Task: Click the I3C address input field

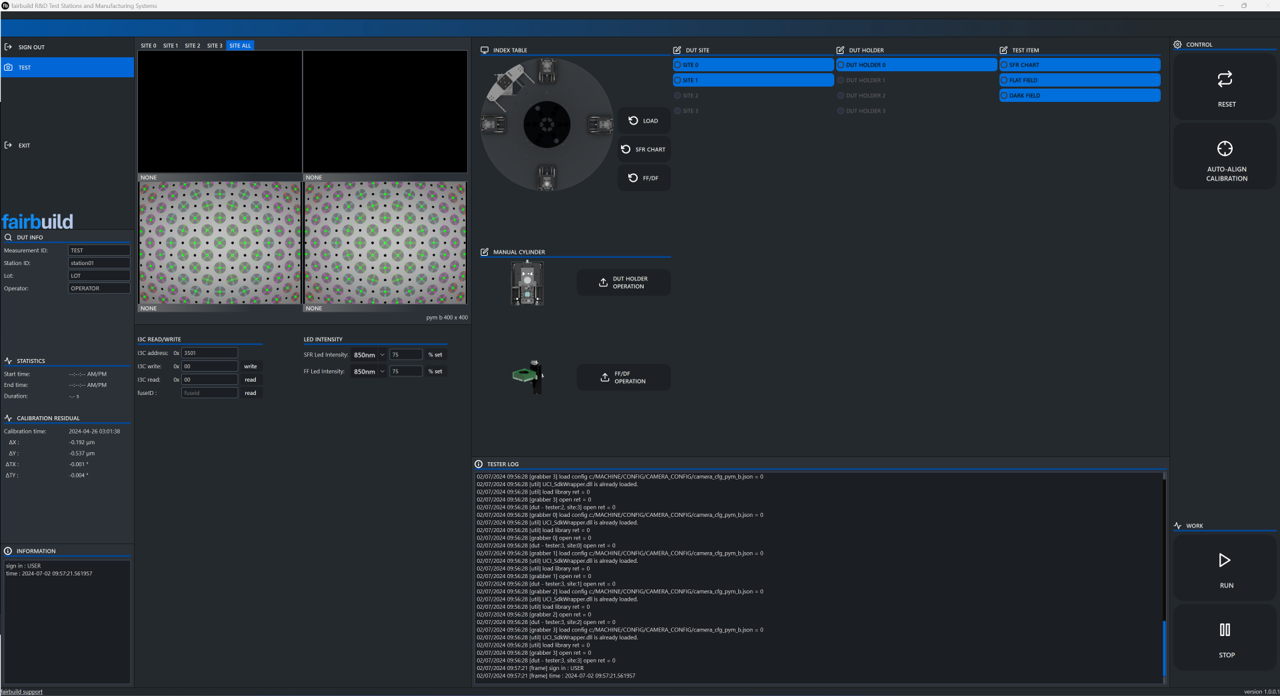Action: tap(207, 353)
